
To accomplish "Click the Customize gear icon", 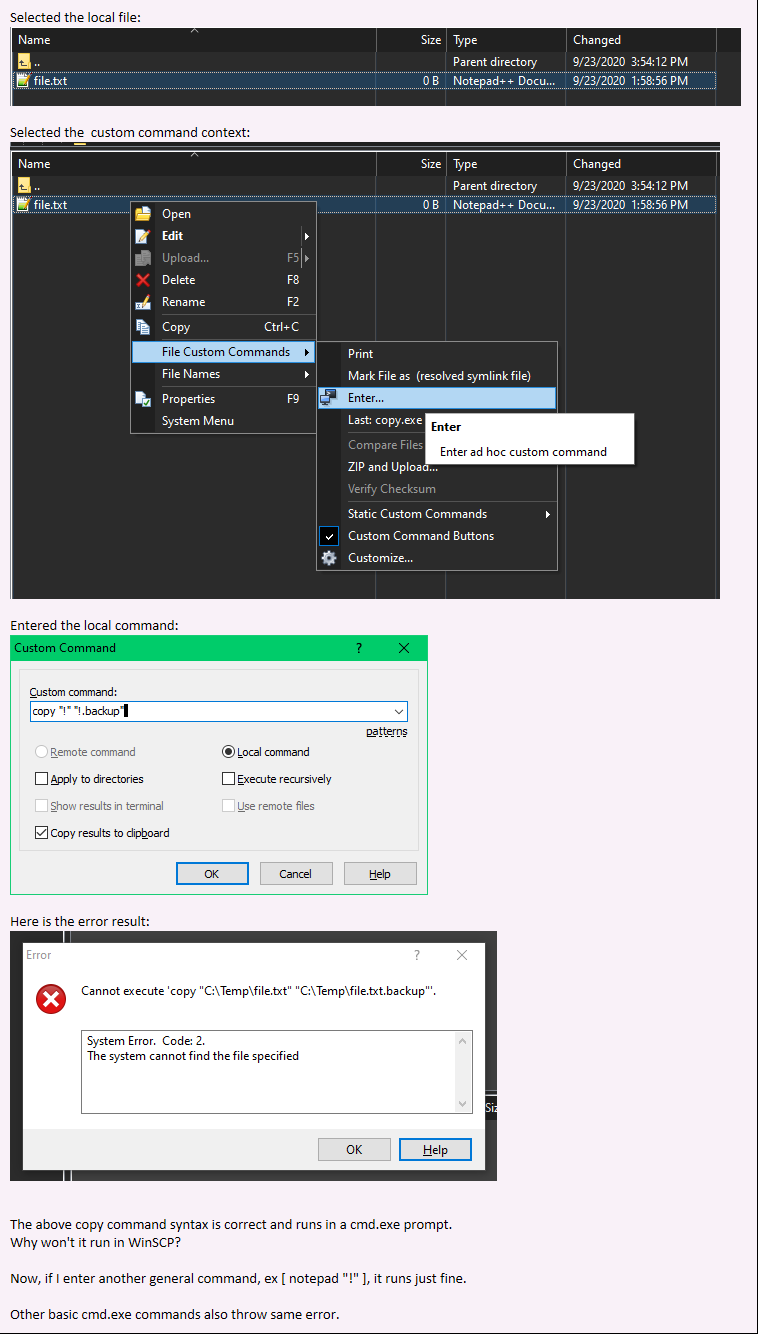I will coord(329,558).
